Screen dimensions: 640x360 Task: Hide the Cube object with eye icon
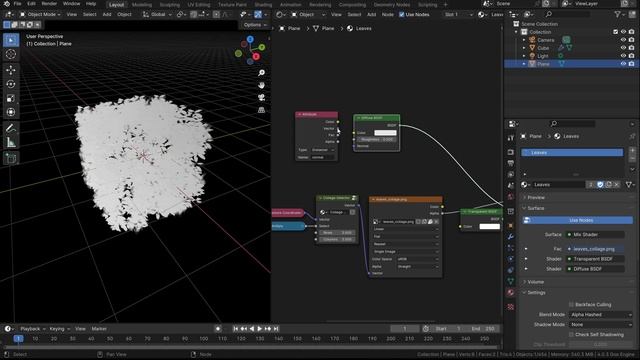(623, 48)
